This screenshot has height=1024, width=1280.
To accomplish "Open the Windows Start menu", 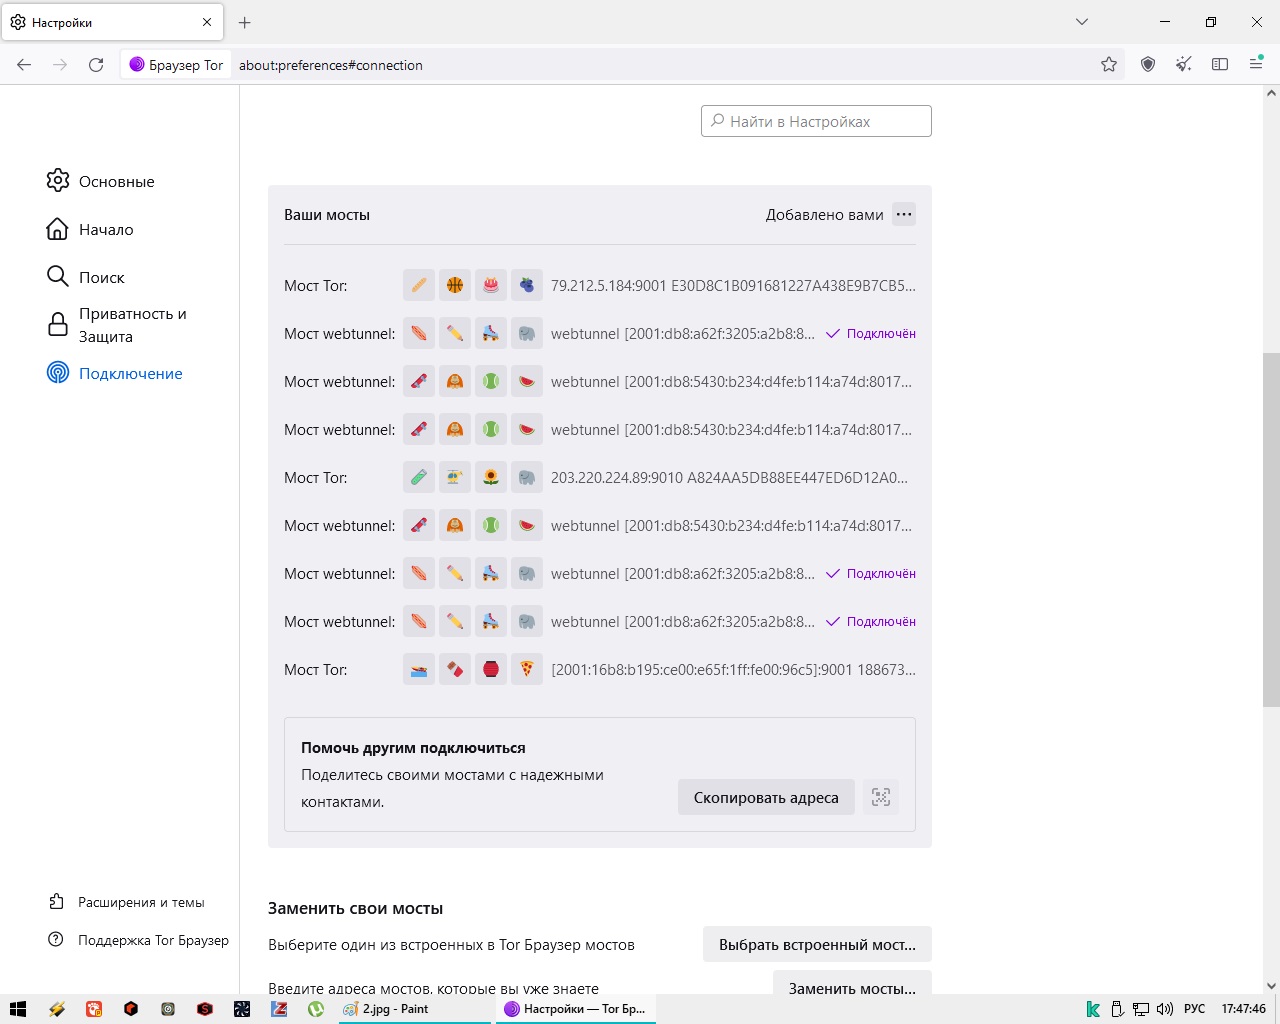I will [18, 1009].
